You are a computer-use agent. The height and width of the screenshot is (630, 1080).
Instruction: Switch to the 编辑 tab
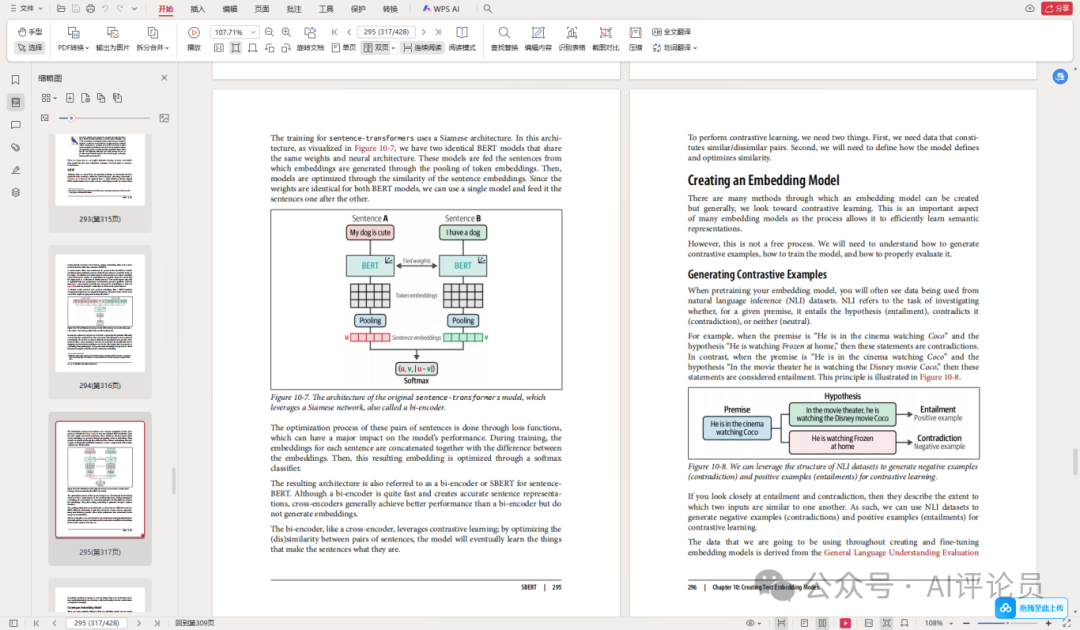(x=230, y=9)
